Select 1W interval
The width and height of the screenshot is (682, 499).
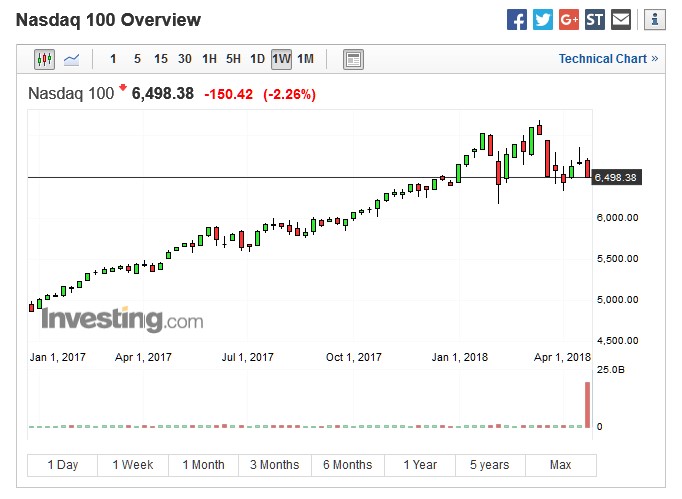coord(281,59)
